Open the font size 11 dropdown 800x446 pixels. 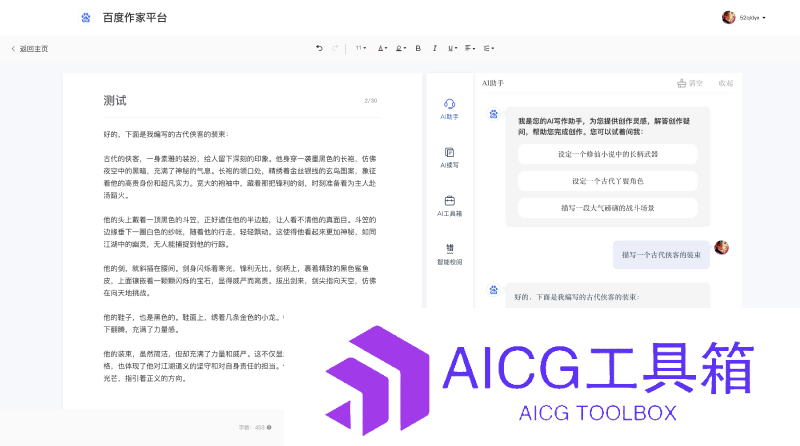pyautogui.click(x=361, y=48)
